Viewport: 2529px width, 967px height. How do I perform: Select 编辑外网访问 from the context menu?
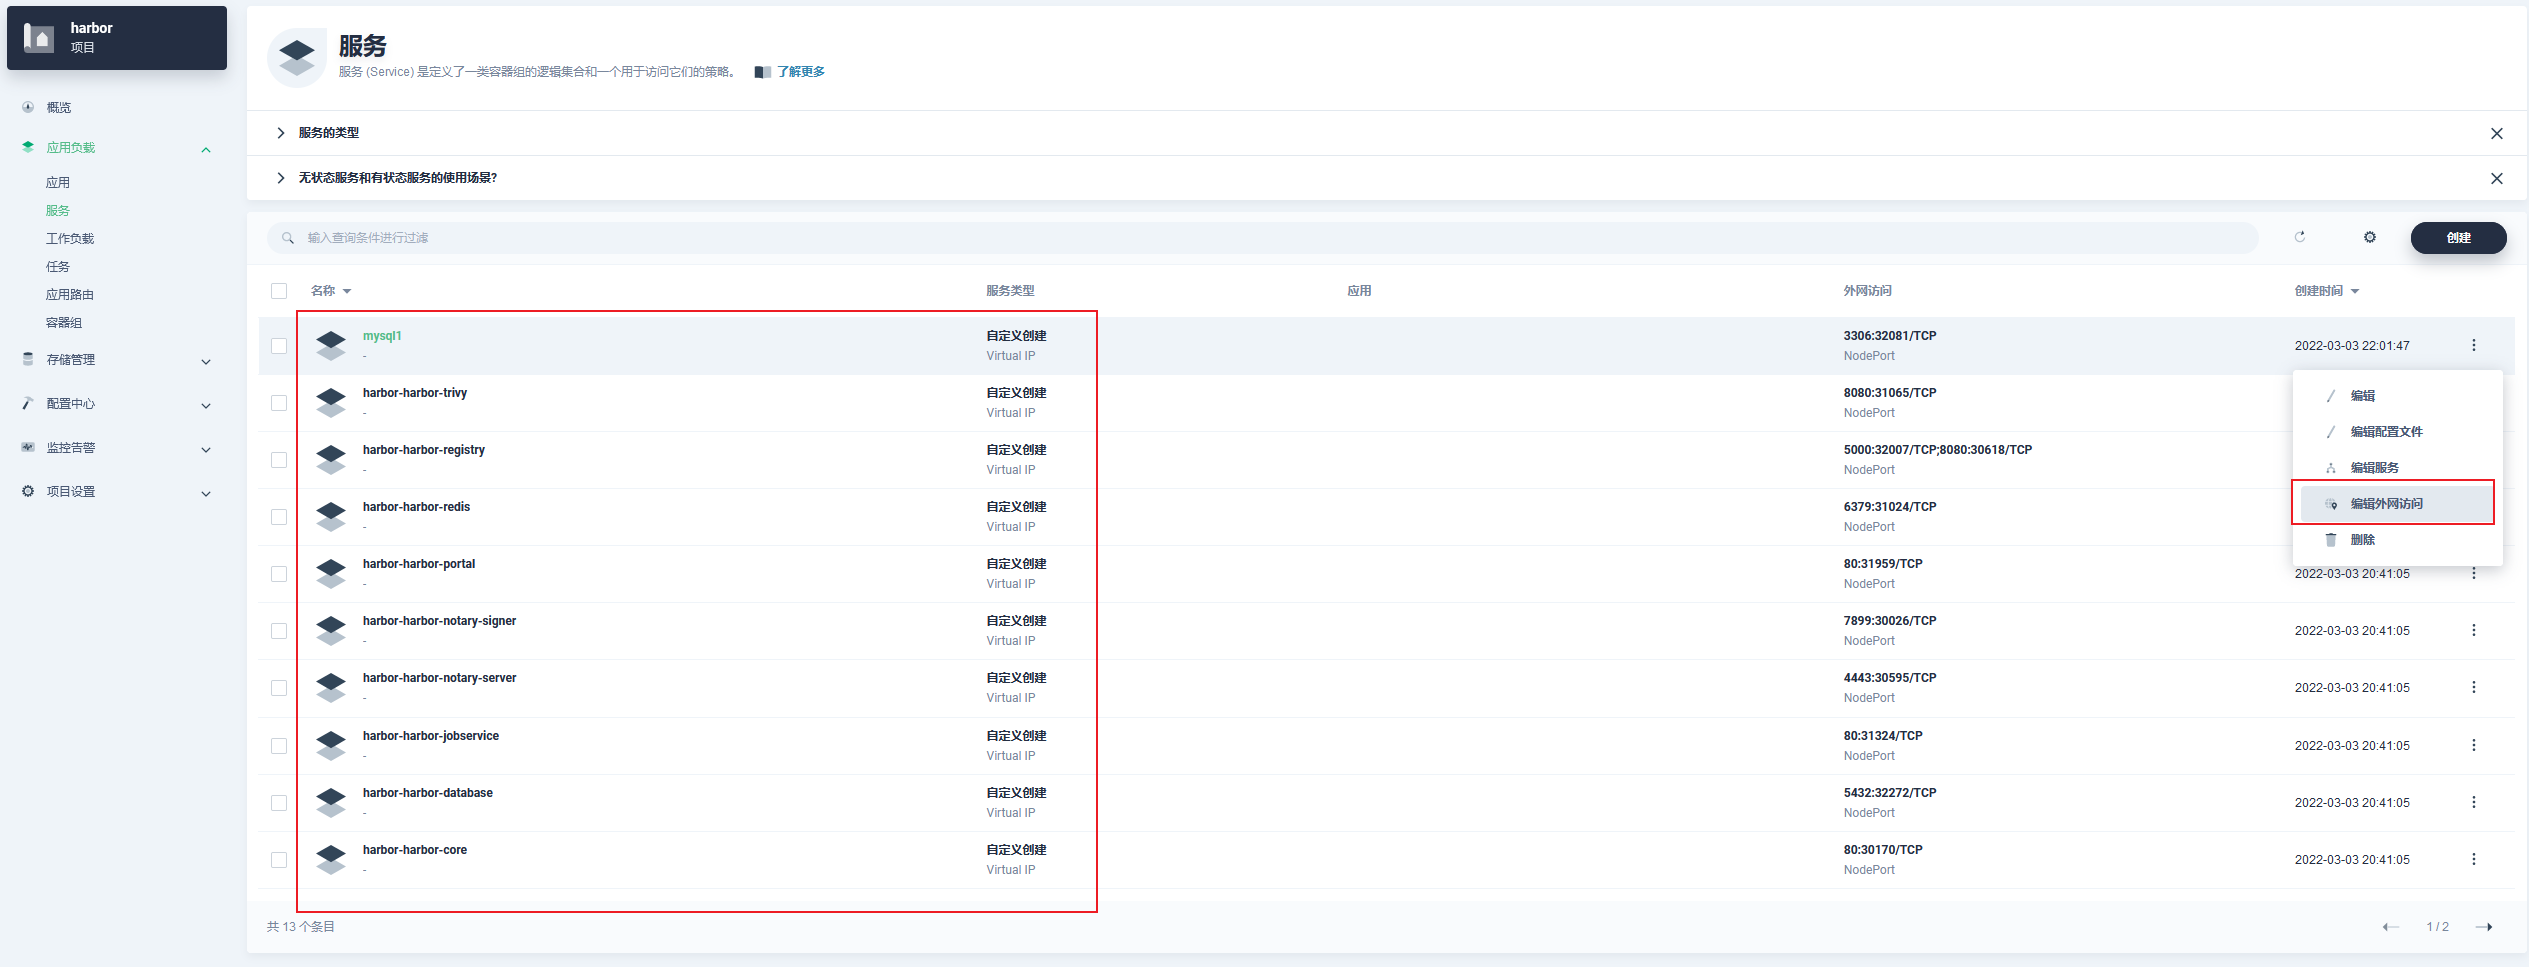point(2398,504)
